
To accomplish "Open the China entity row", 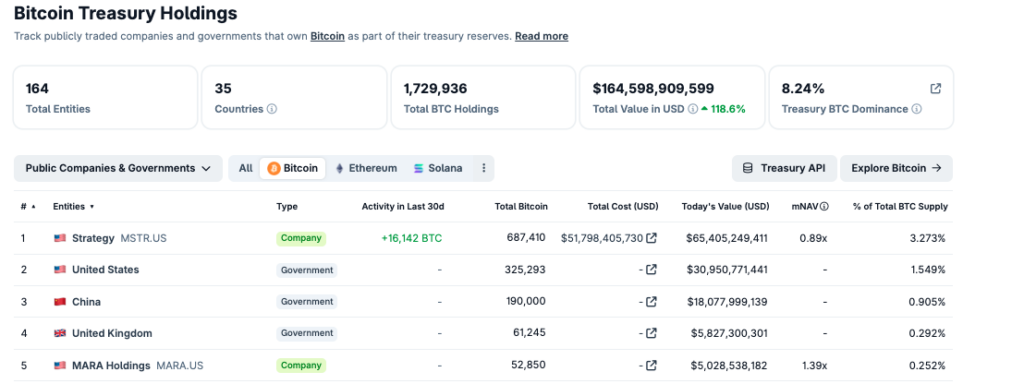I will [x=482, y=302].
